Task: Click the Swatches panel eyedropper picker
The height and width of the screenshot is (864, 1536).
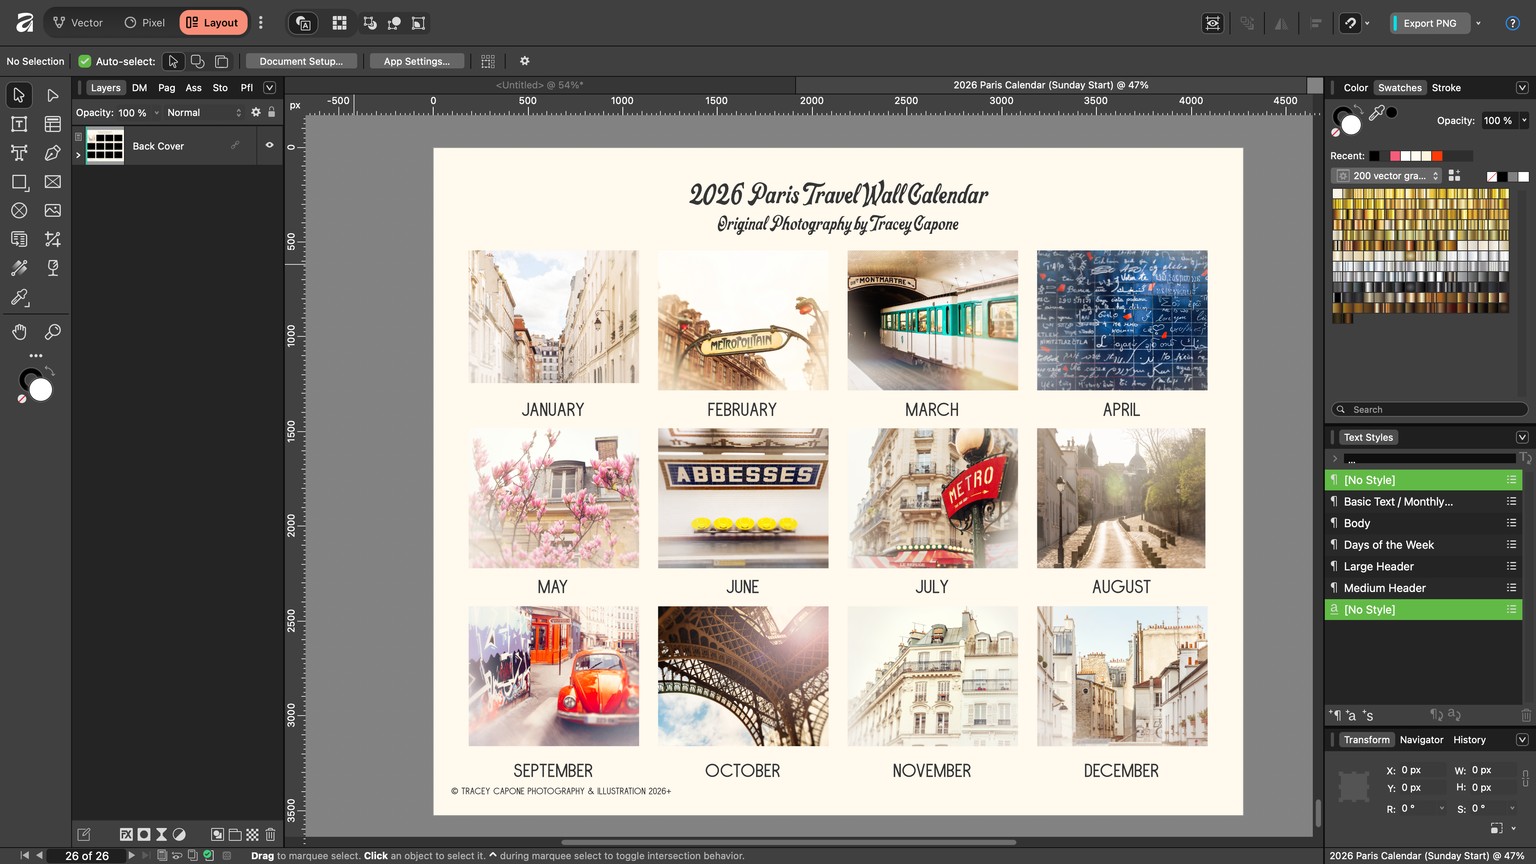Action: point(1377,113)
